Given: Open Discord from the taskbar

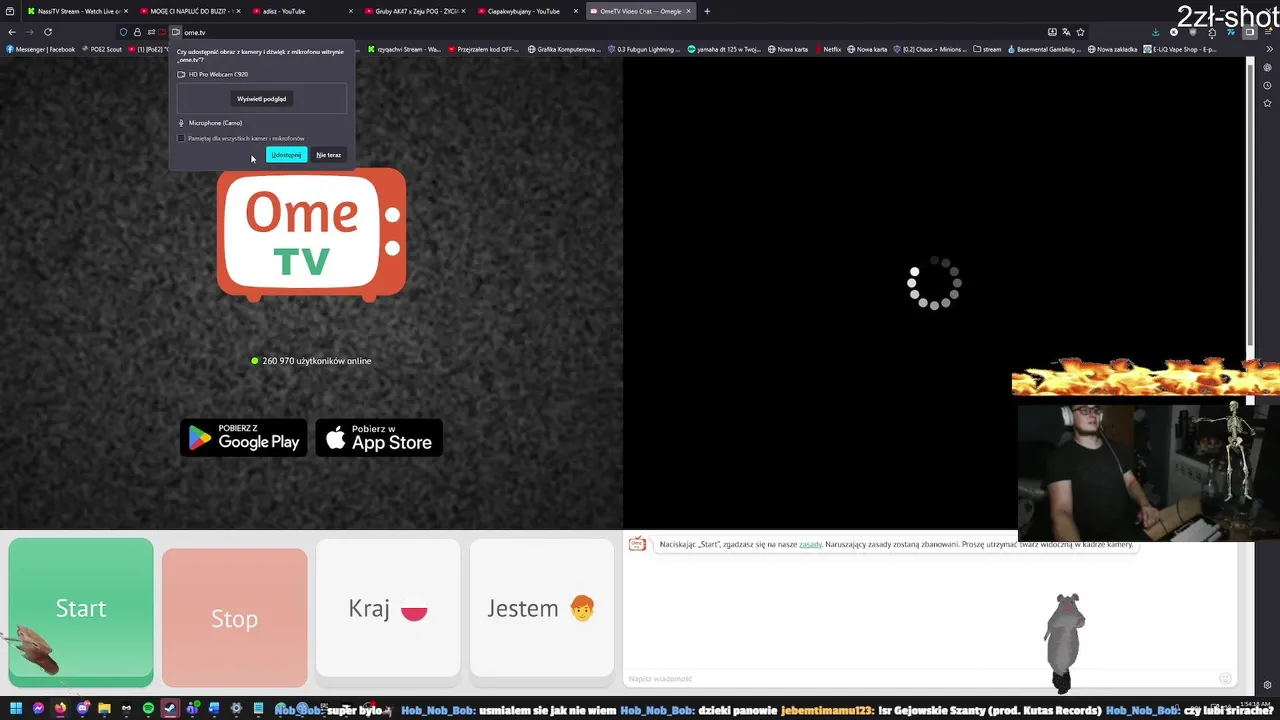Looking at the screenshot, I should point(83,708).
